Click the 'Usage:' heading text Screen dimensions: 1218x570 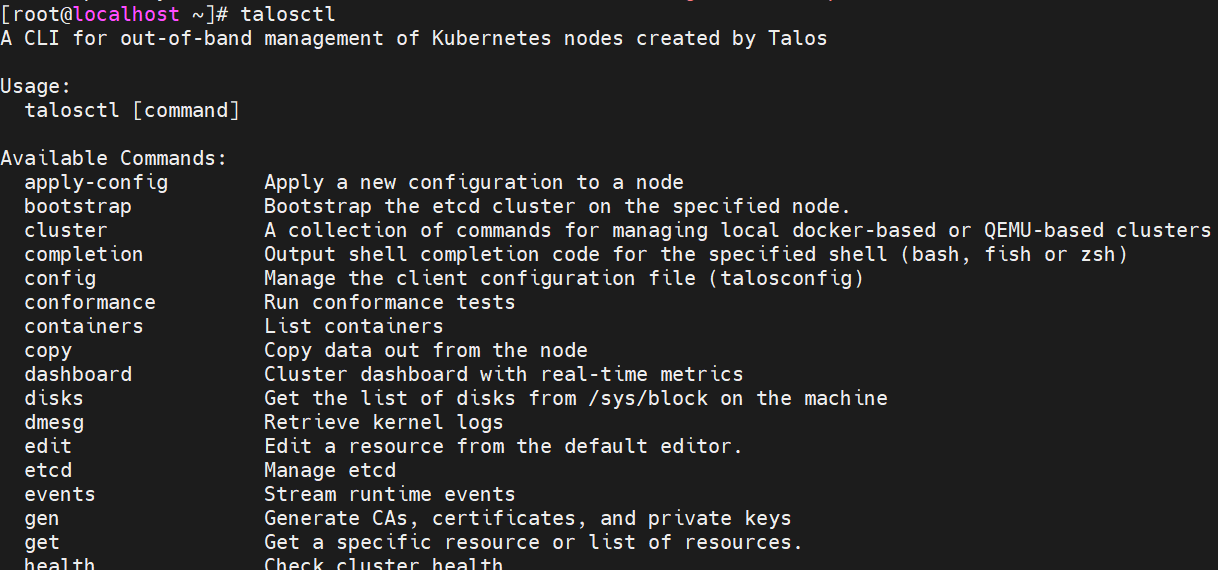(36, 87)
